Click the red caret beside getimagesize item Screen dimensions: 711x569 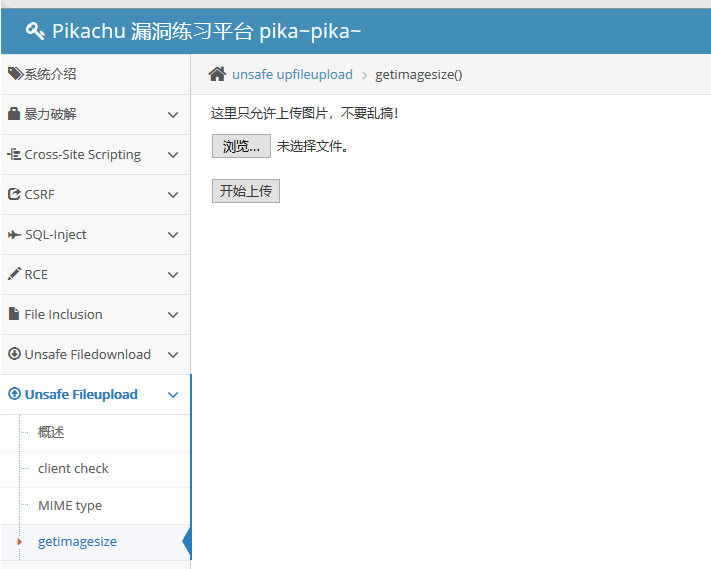[19, 541]
